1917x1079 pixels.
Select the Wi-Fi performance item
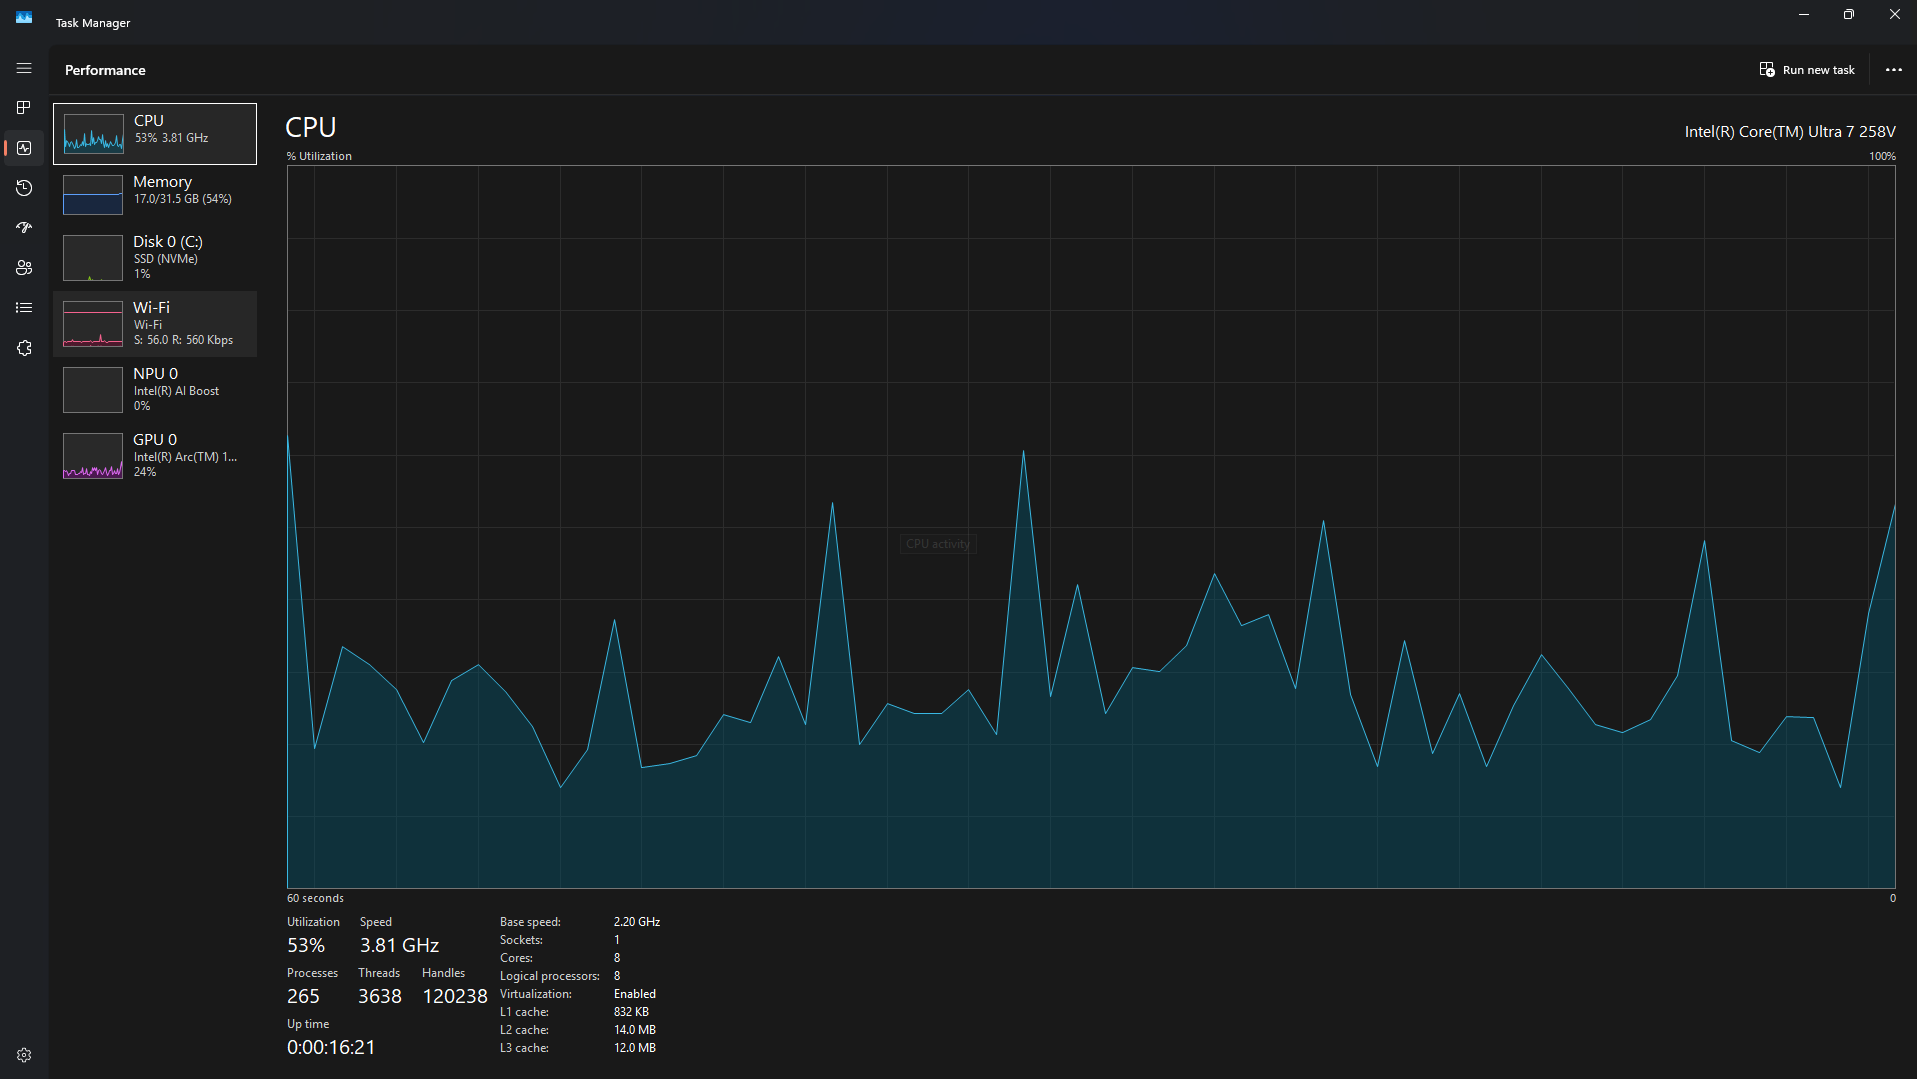pyautogui.click(x=155, y=324)
